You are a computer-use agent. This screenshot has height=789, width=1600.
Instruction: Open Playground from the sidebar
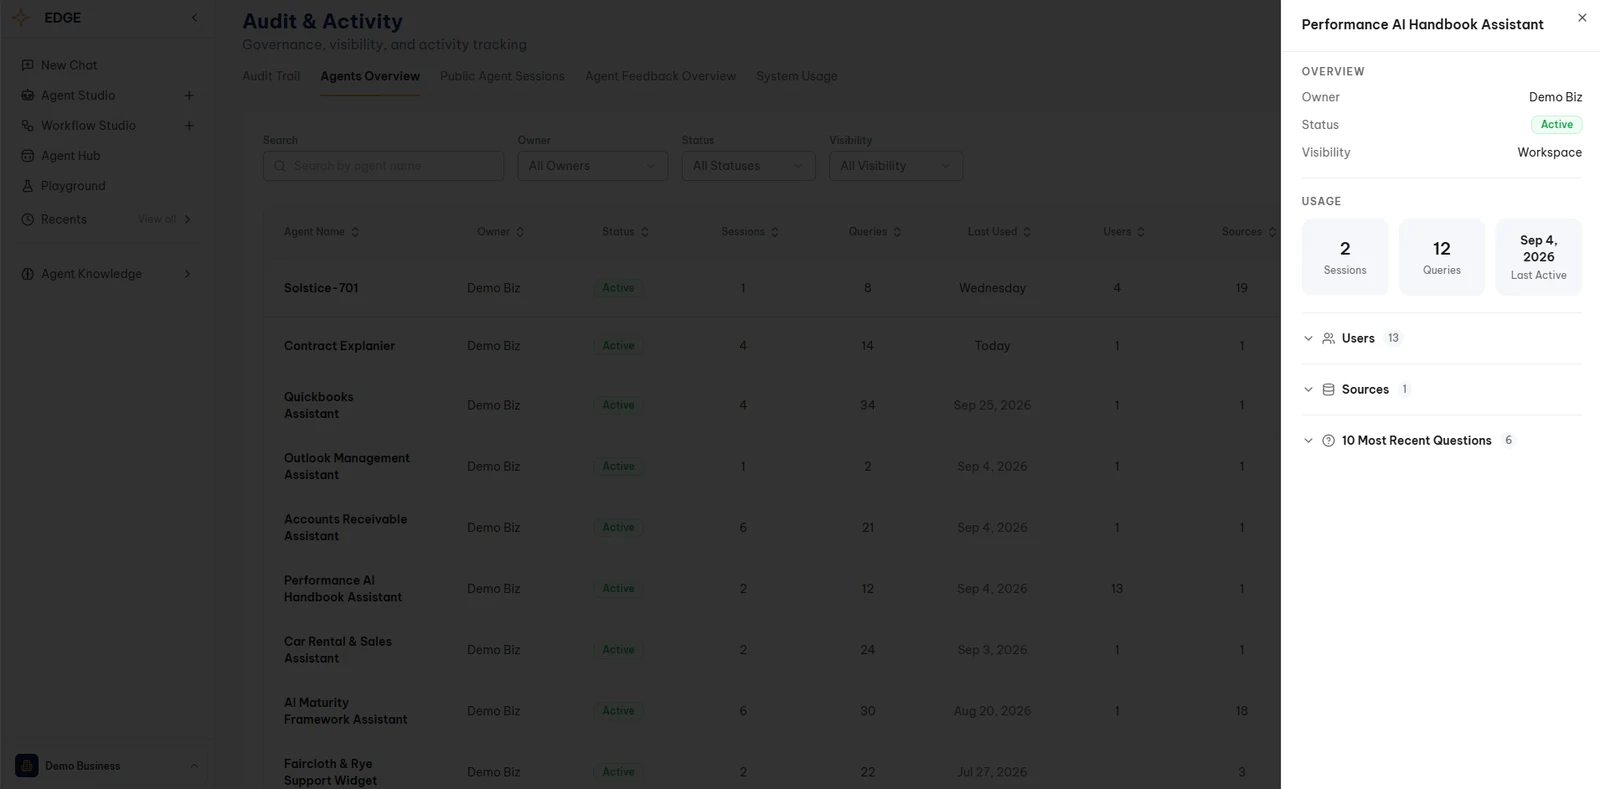[73, 186]
